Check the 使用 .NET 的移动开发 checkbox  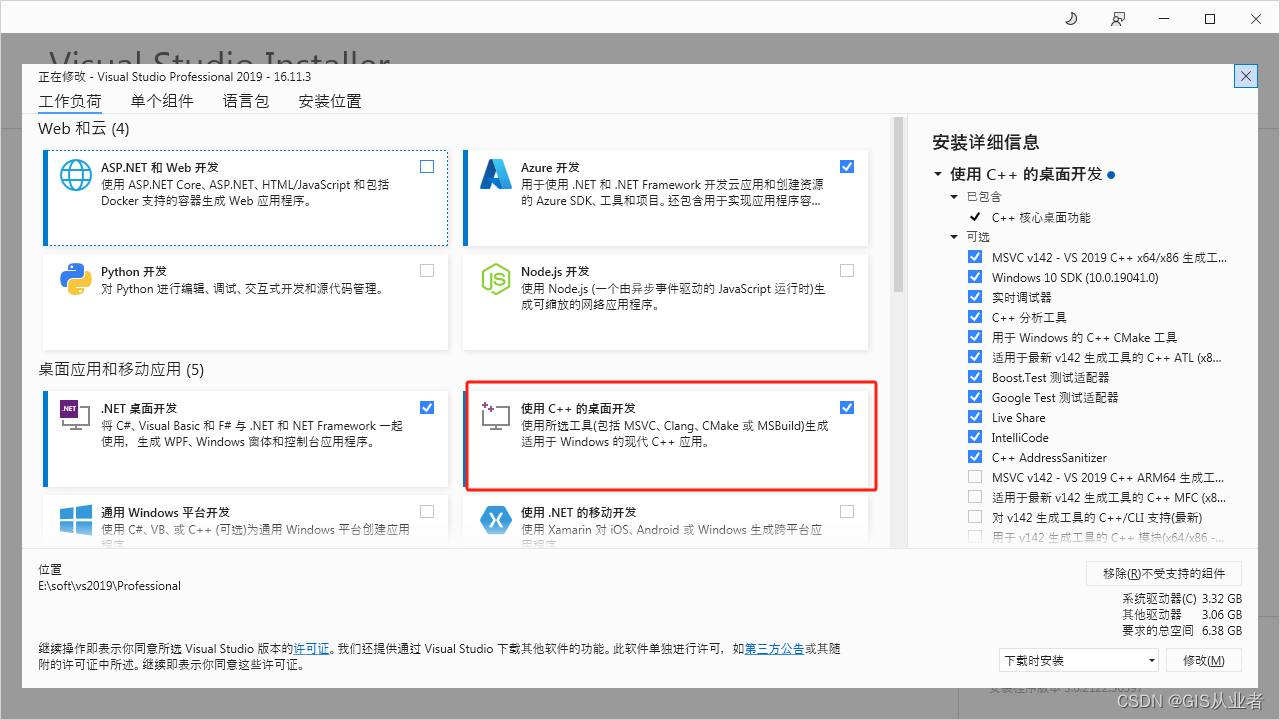click(847, 511)
